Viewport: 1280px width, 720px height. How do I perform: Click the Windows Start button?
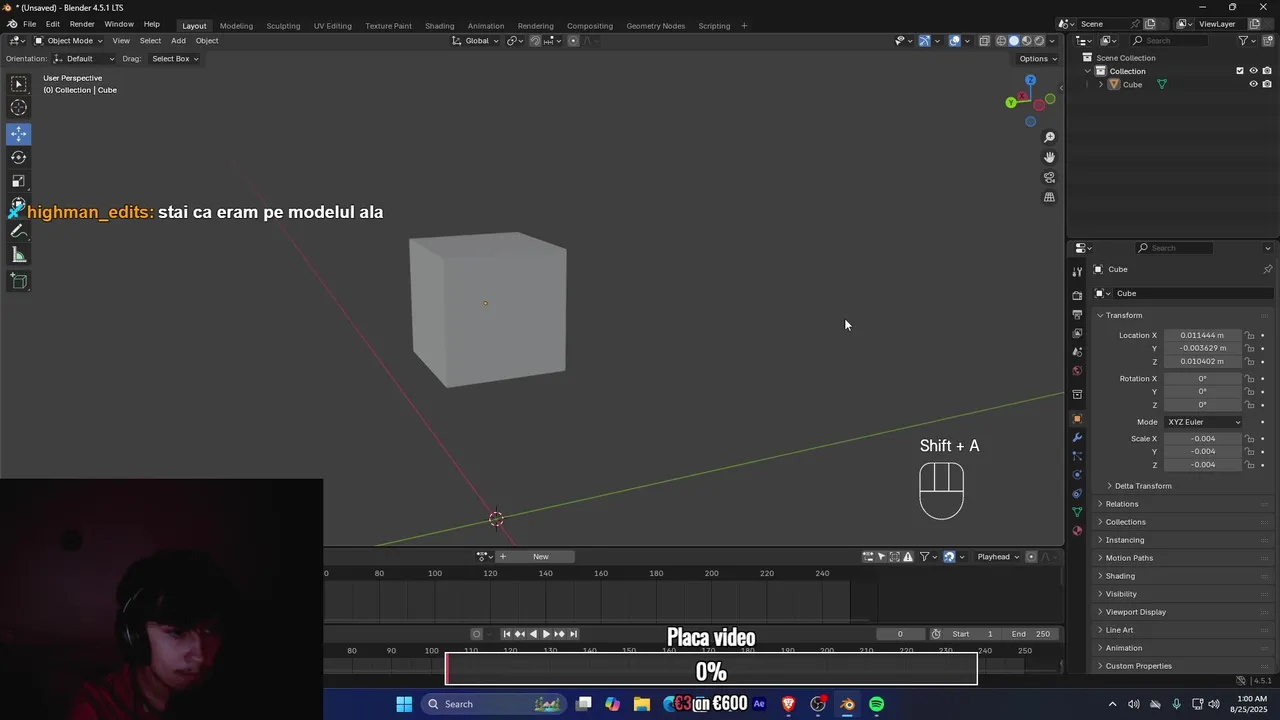click(404, 704)
